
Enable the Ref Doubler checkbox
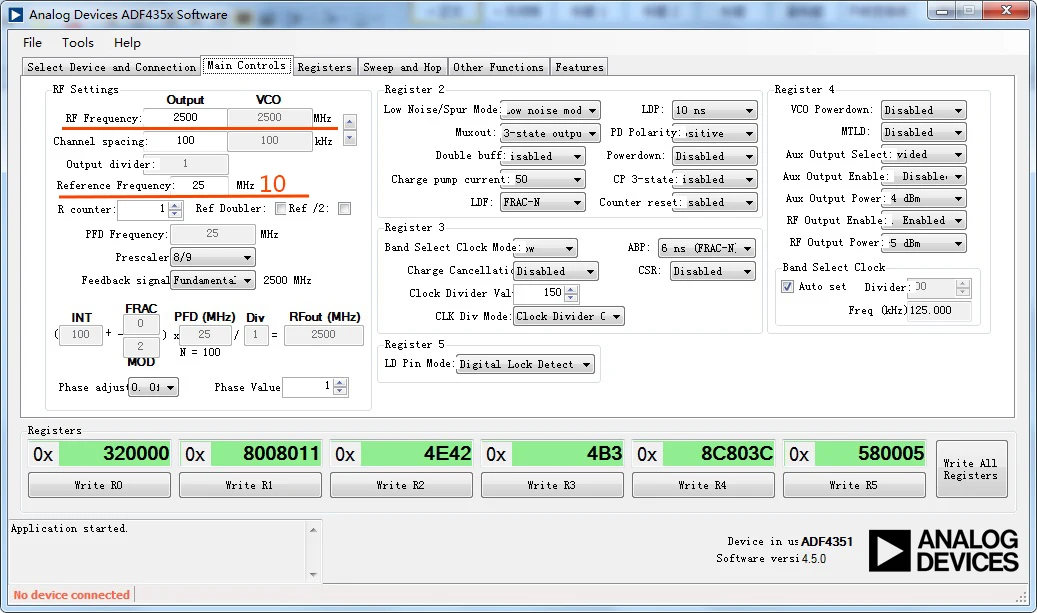click(280, 209)
